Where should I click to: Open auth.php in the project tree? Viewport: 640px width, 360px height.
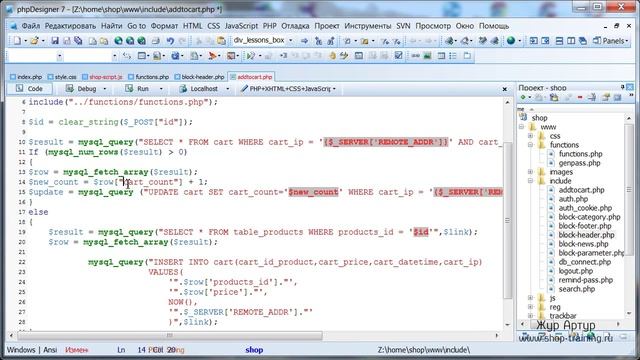(573, 199)
